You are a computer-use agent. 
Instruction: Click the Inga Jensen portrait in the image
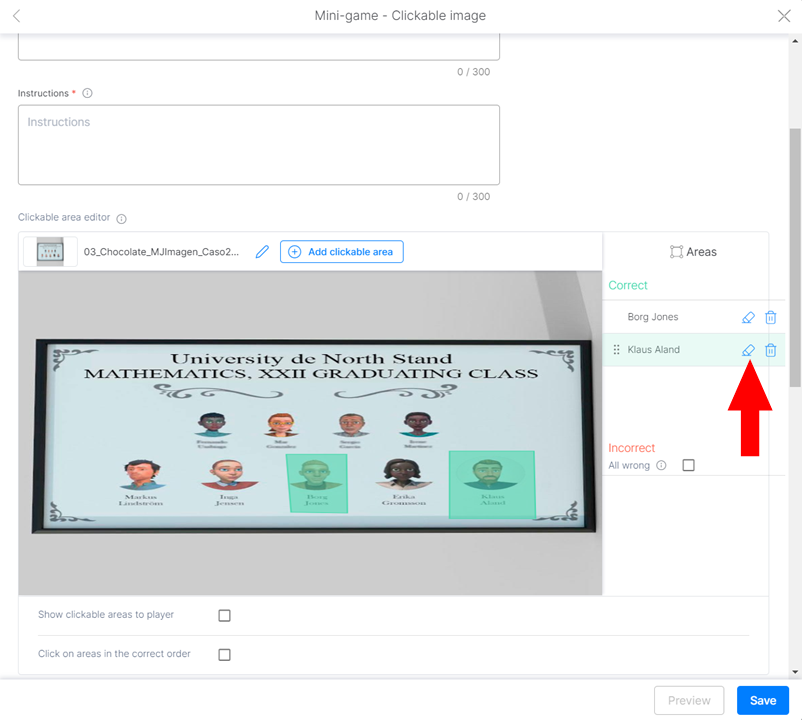click(x=229, y=475)
